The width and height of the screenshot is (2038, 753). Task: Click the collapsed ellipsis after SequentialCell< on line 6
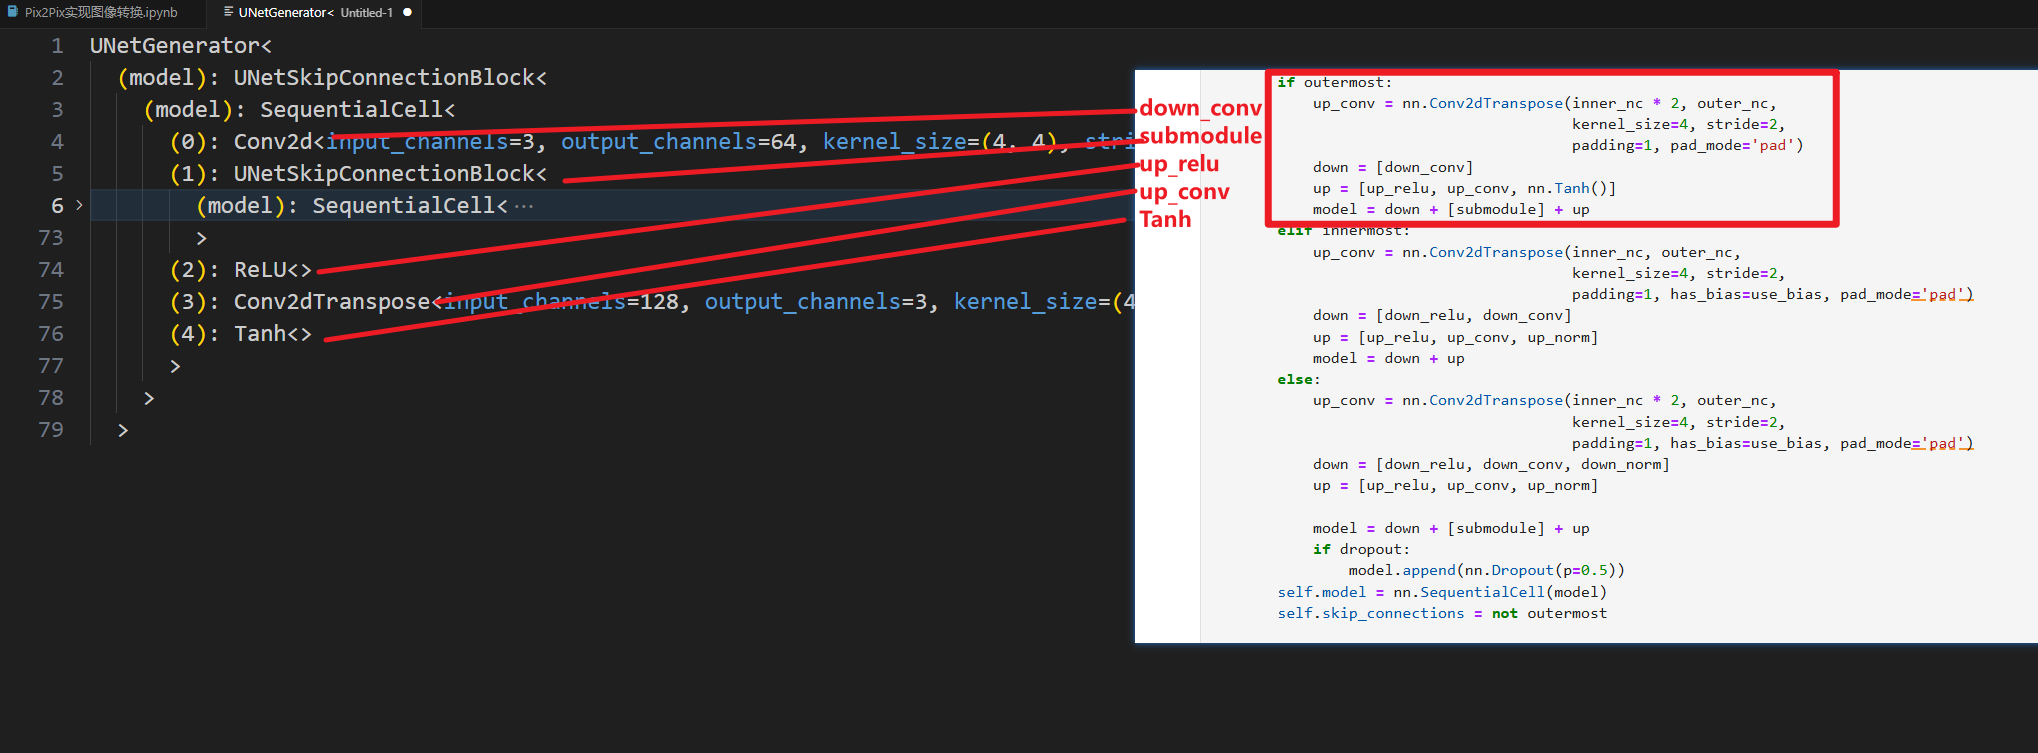pyautogui.click(x=524, y=206)
